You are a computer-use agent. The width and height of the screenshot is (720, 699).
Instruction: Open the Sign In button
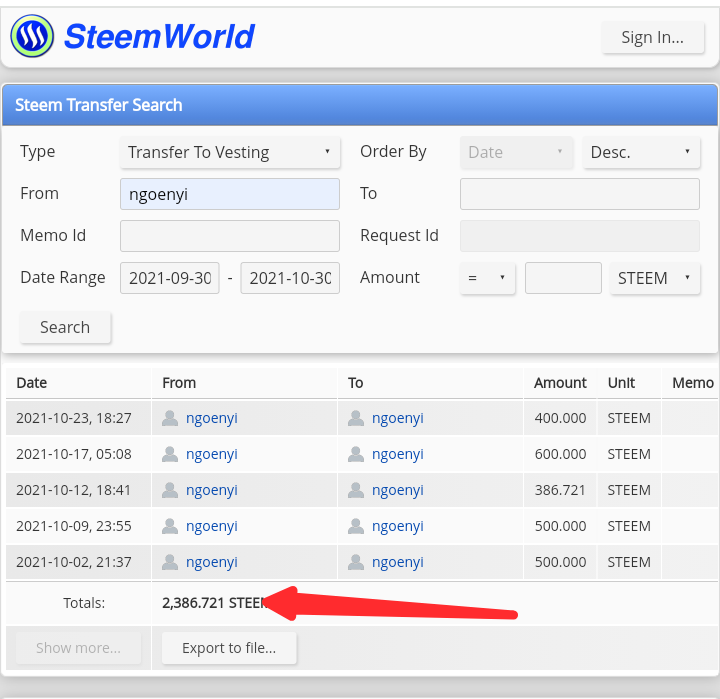tap(652, 37)
